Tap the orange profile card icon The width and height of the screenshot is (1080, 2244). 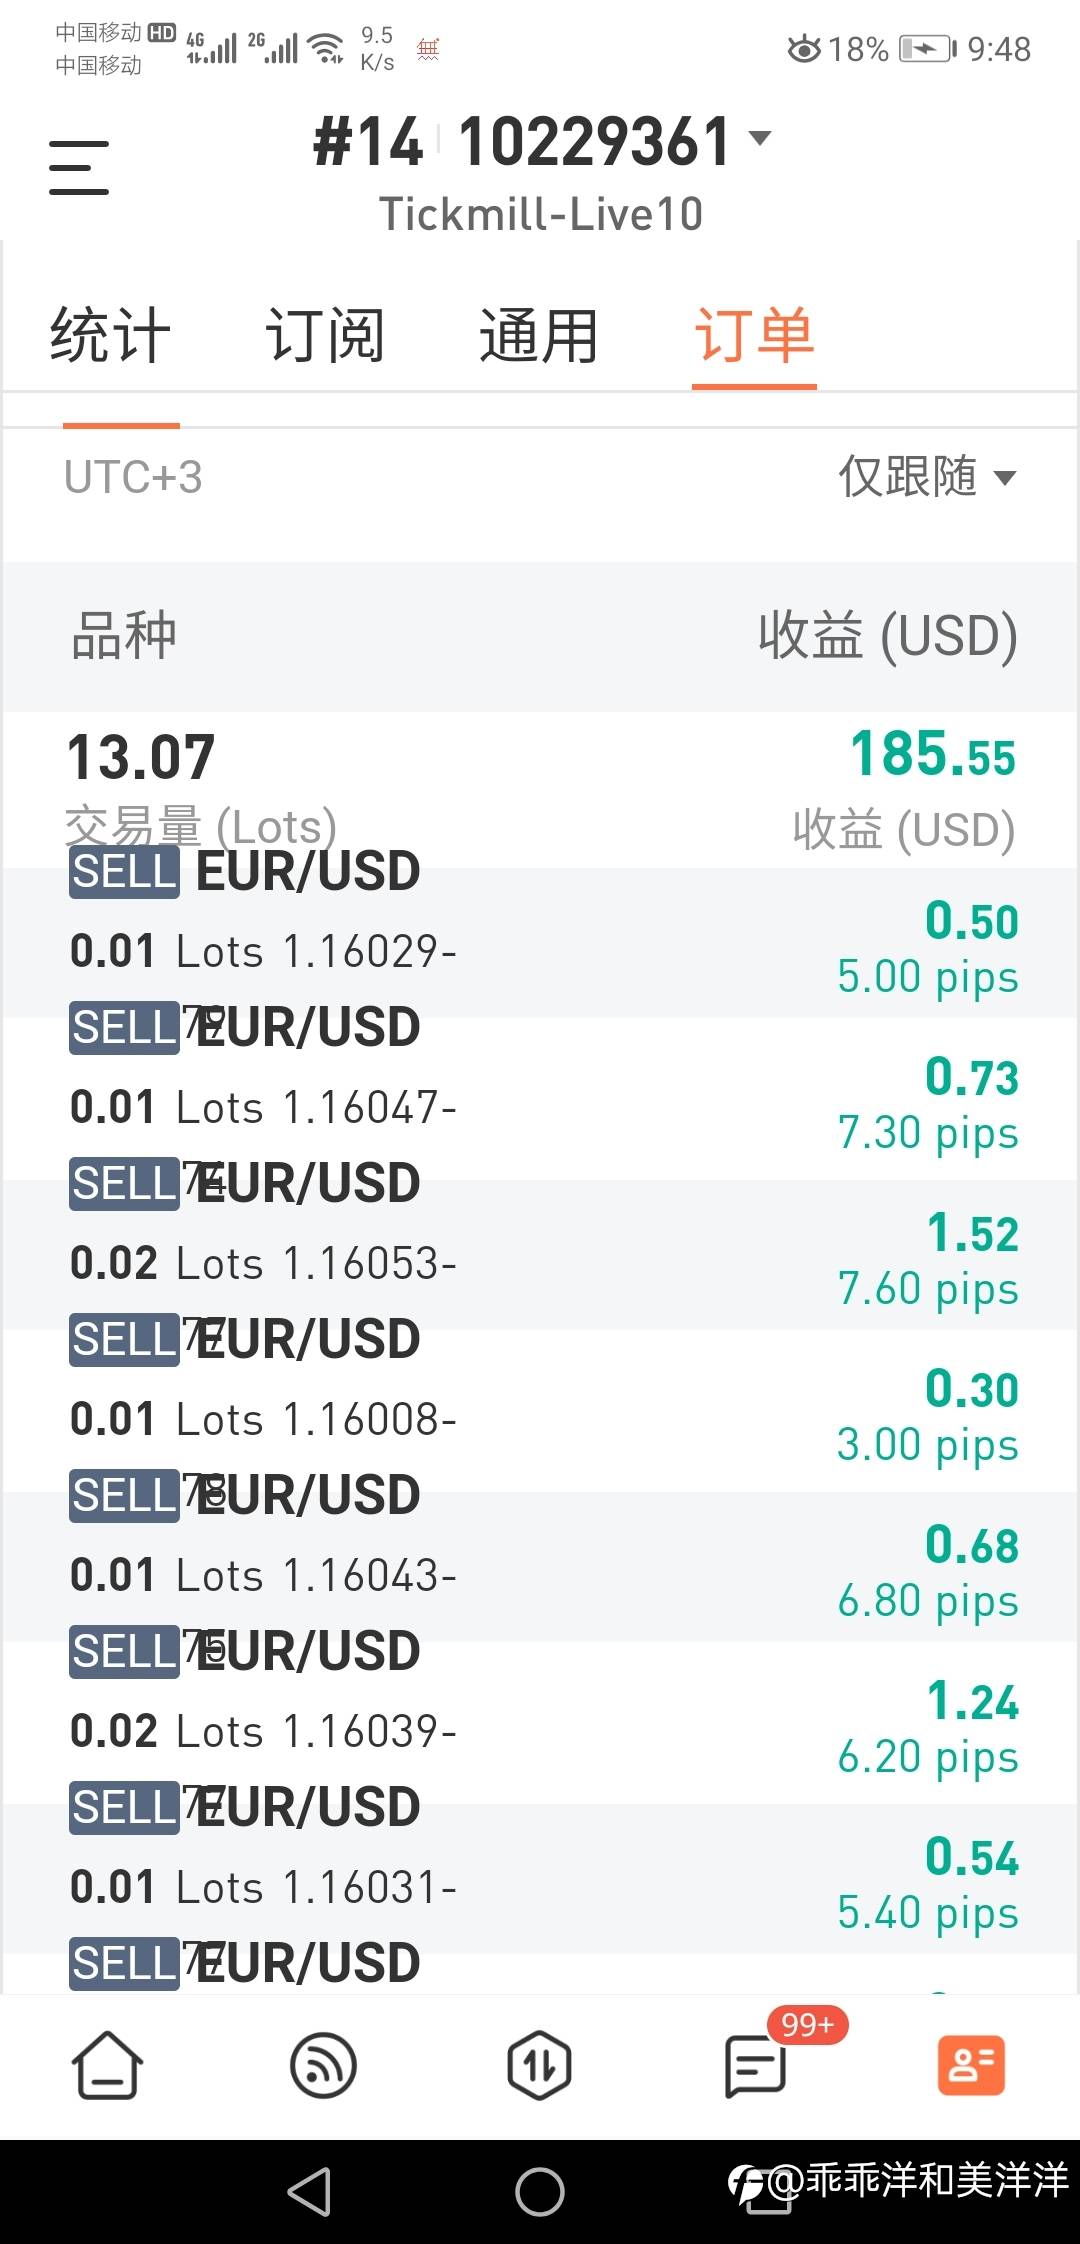point(971,2065)
